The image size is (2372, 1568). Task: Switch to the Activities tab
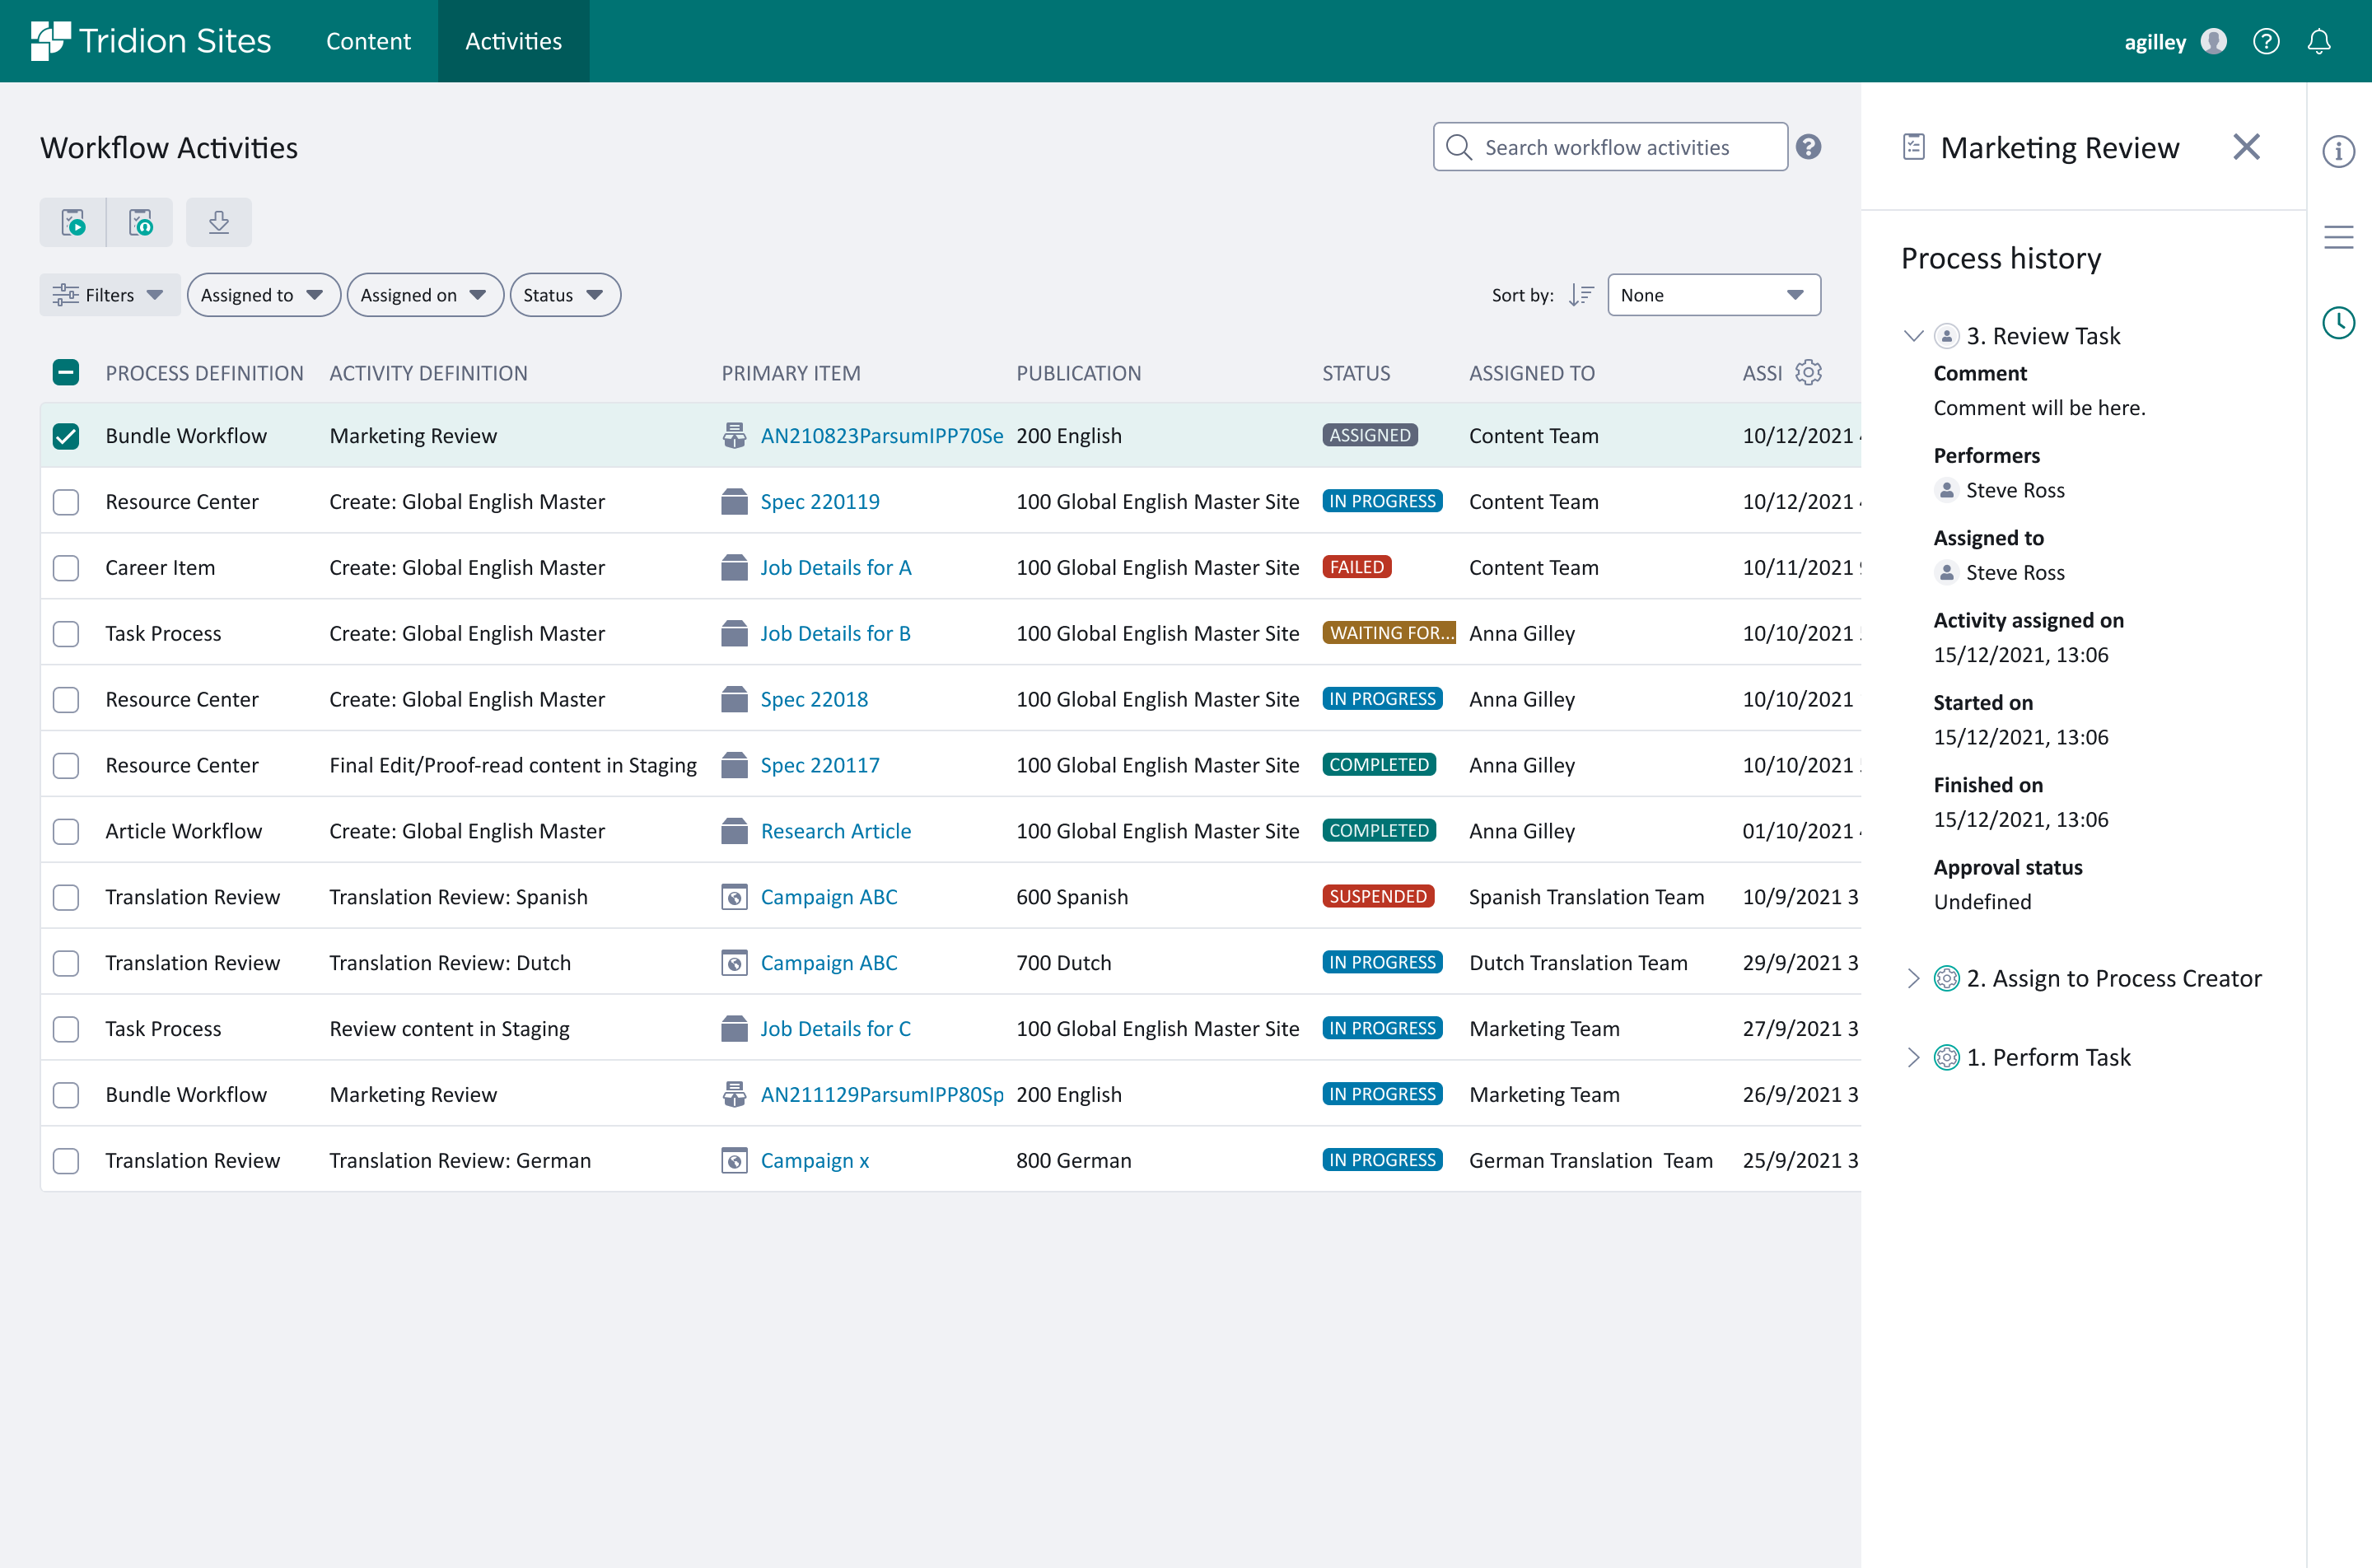pos(513,41)
